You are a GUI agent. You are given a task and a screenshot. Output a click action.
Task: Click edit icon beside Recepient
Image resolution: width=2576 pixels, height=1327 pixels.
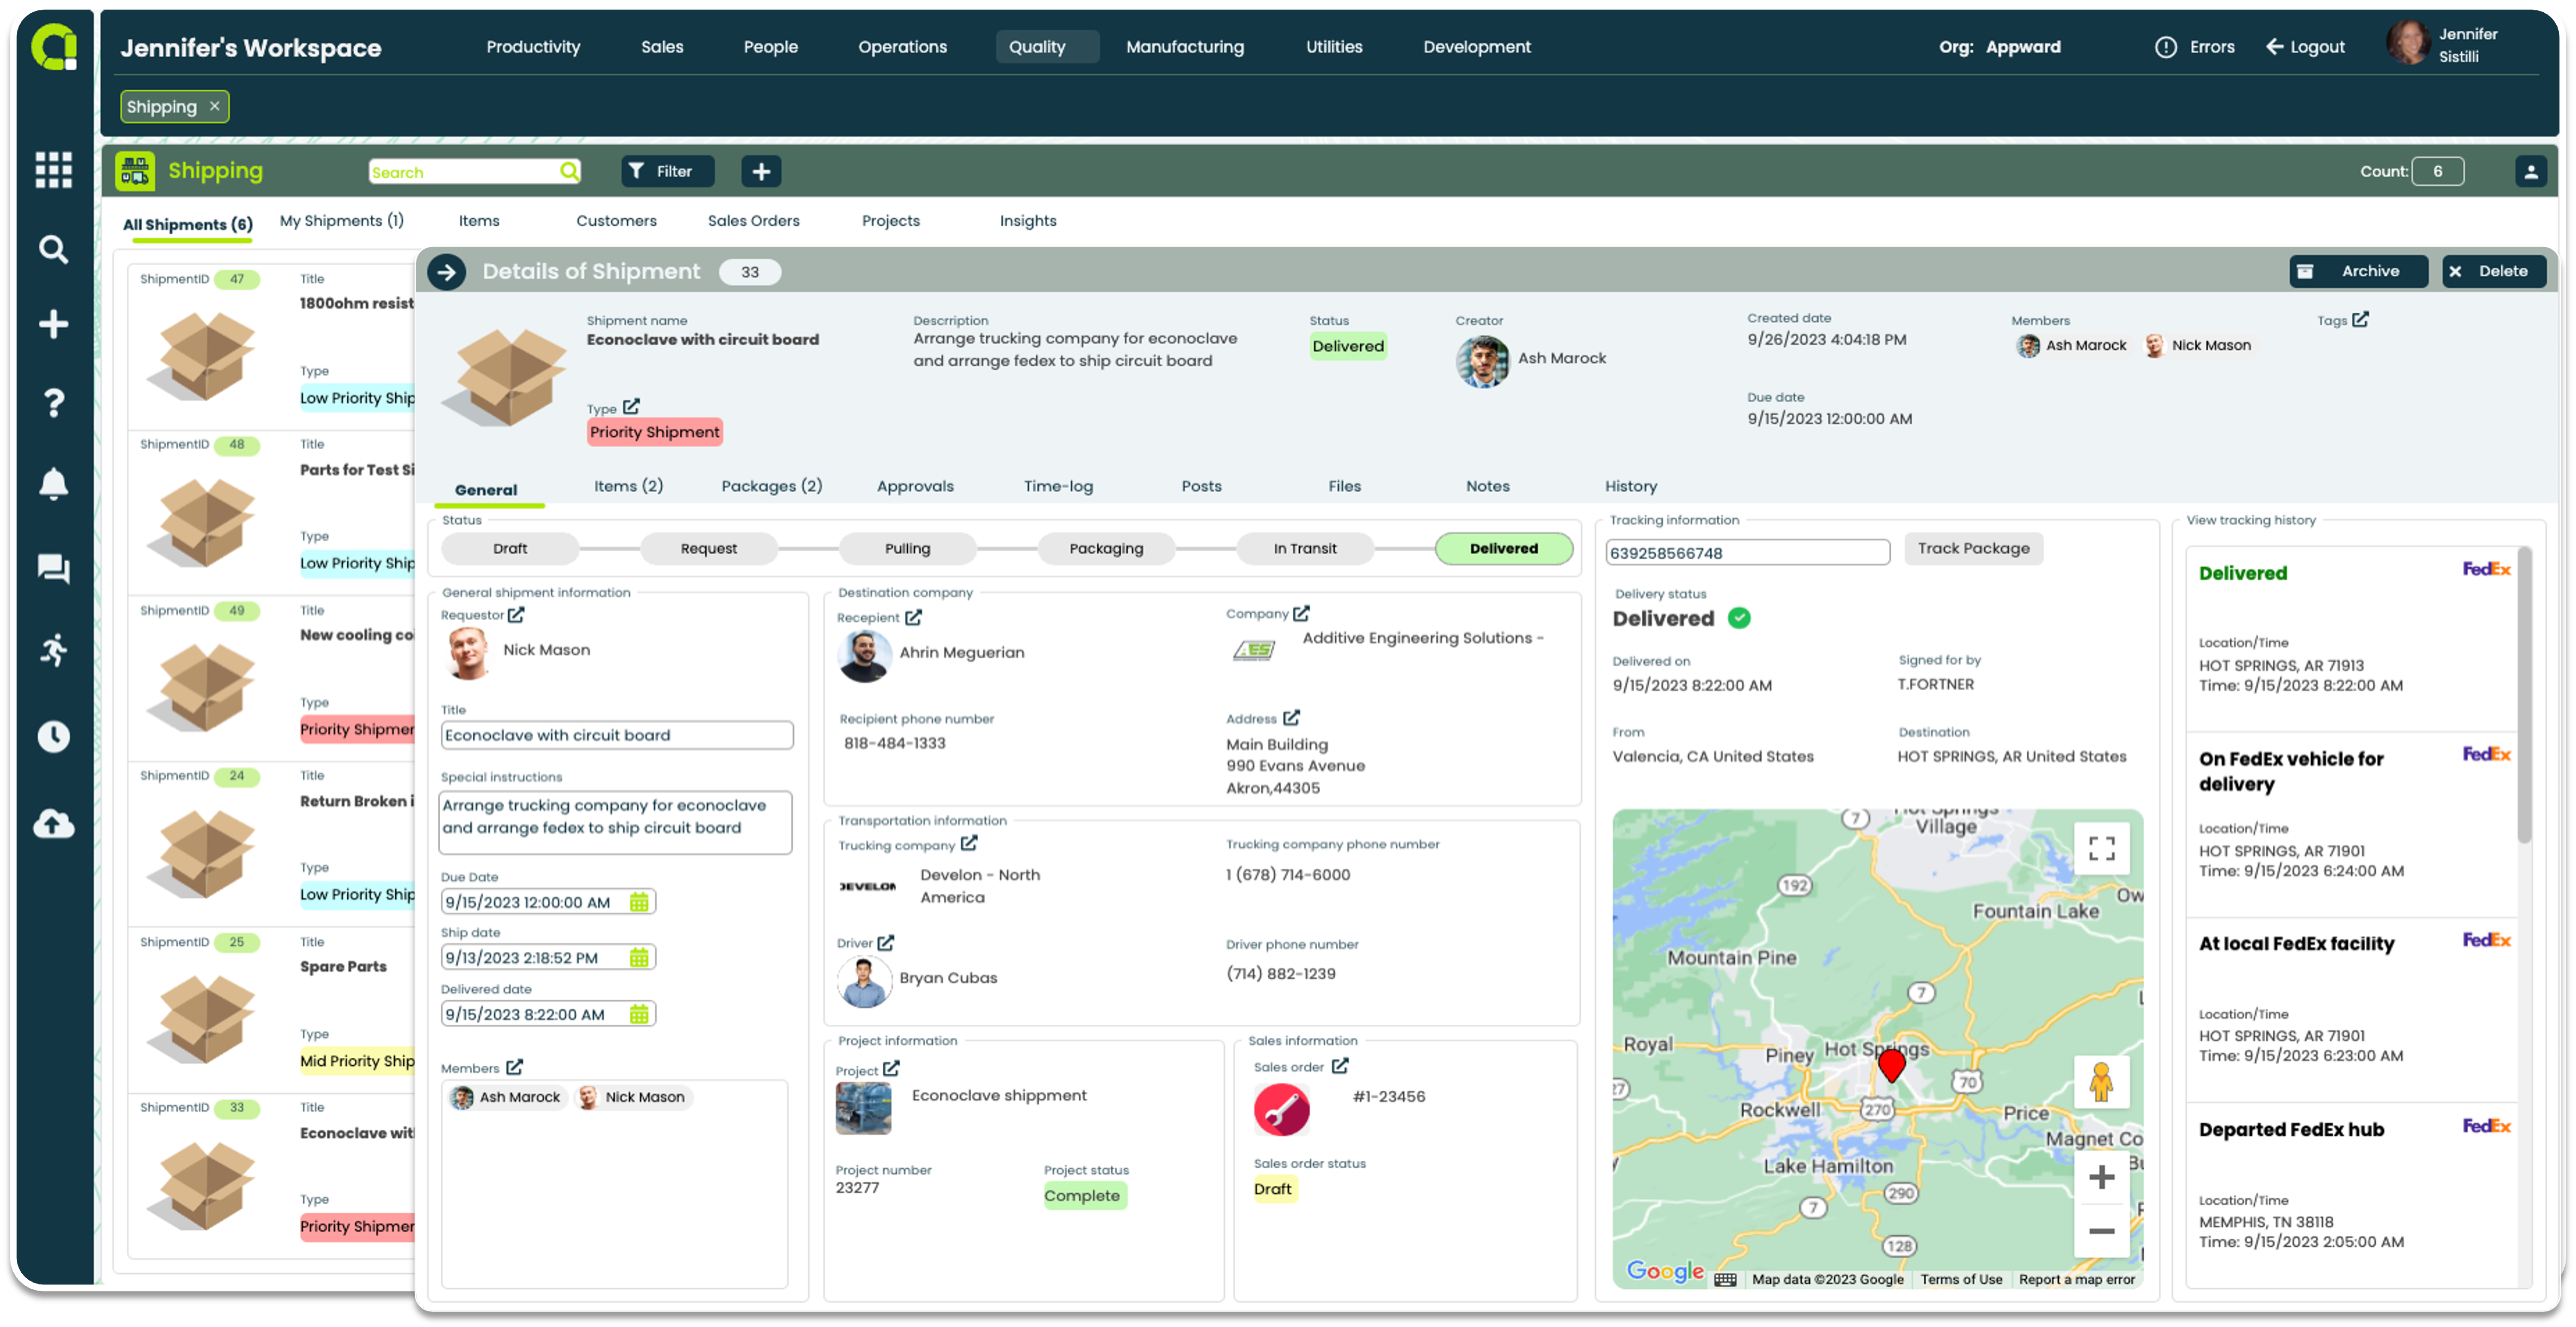[x=913, y=618]
